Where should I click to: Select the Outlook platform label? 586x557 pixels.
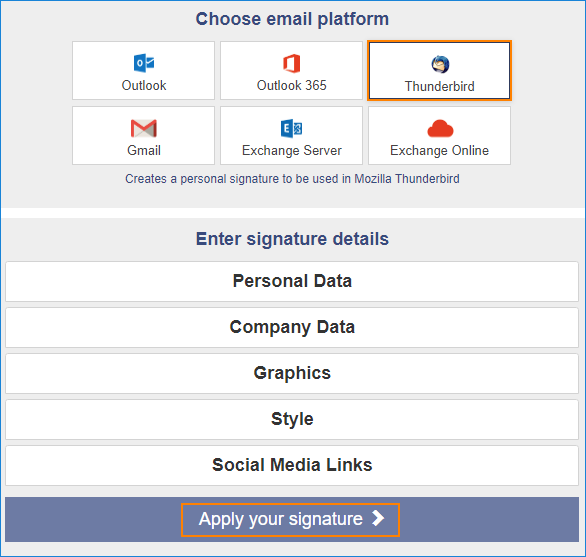[x=144, y=86]
